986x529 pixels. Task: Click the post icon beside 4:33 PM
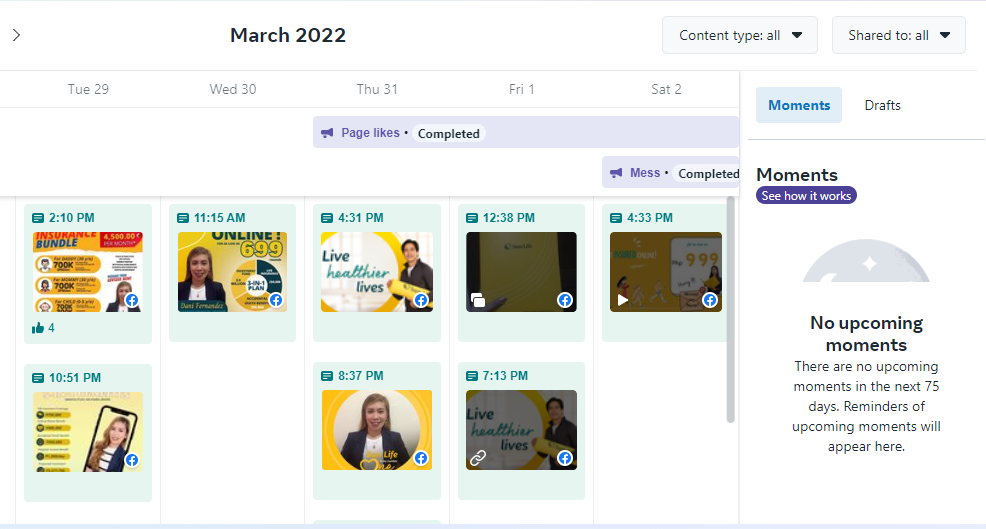click(616, 218)
